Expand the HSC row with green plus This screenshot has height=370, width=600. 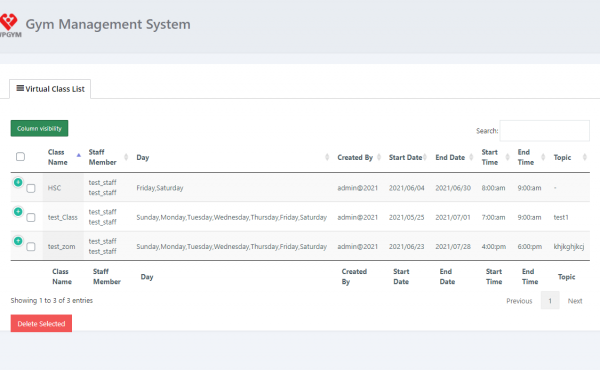point(18,182)
